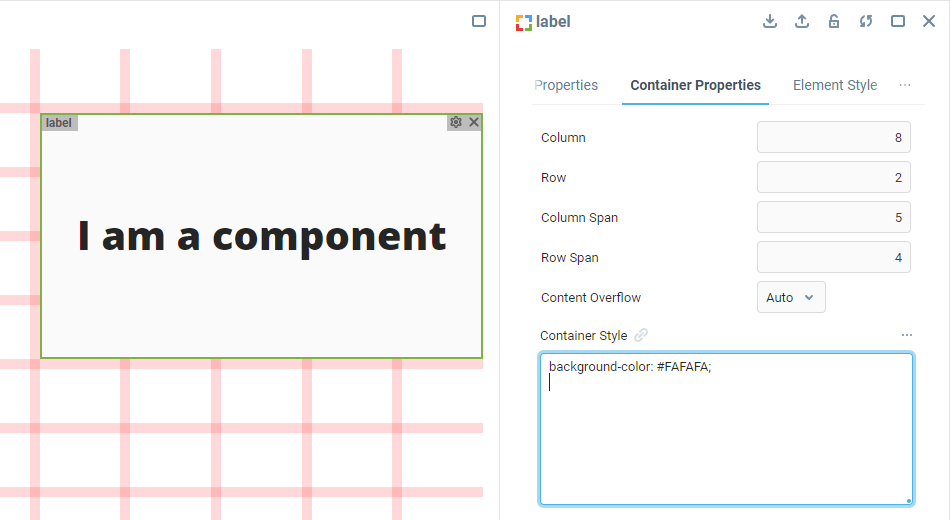The height and width of the screenshot is (520, 950).
Task: Maximize the label properties panel
Action: click(898, 21)
